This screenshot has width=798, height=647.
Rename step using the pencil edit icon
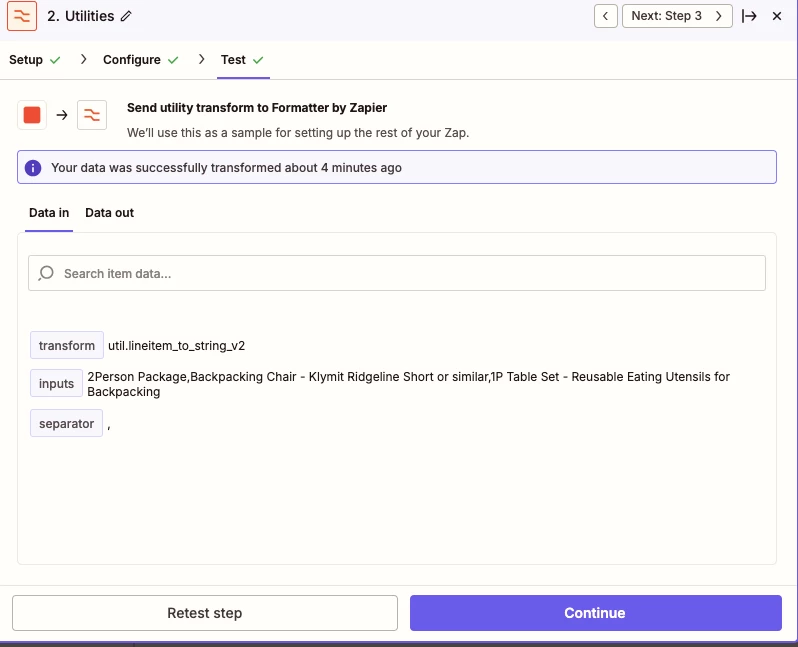pos(126,16)
